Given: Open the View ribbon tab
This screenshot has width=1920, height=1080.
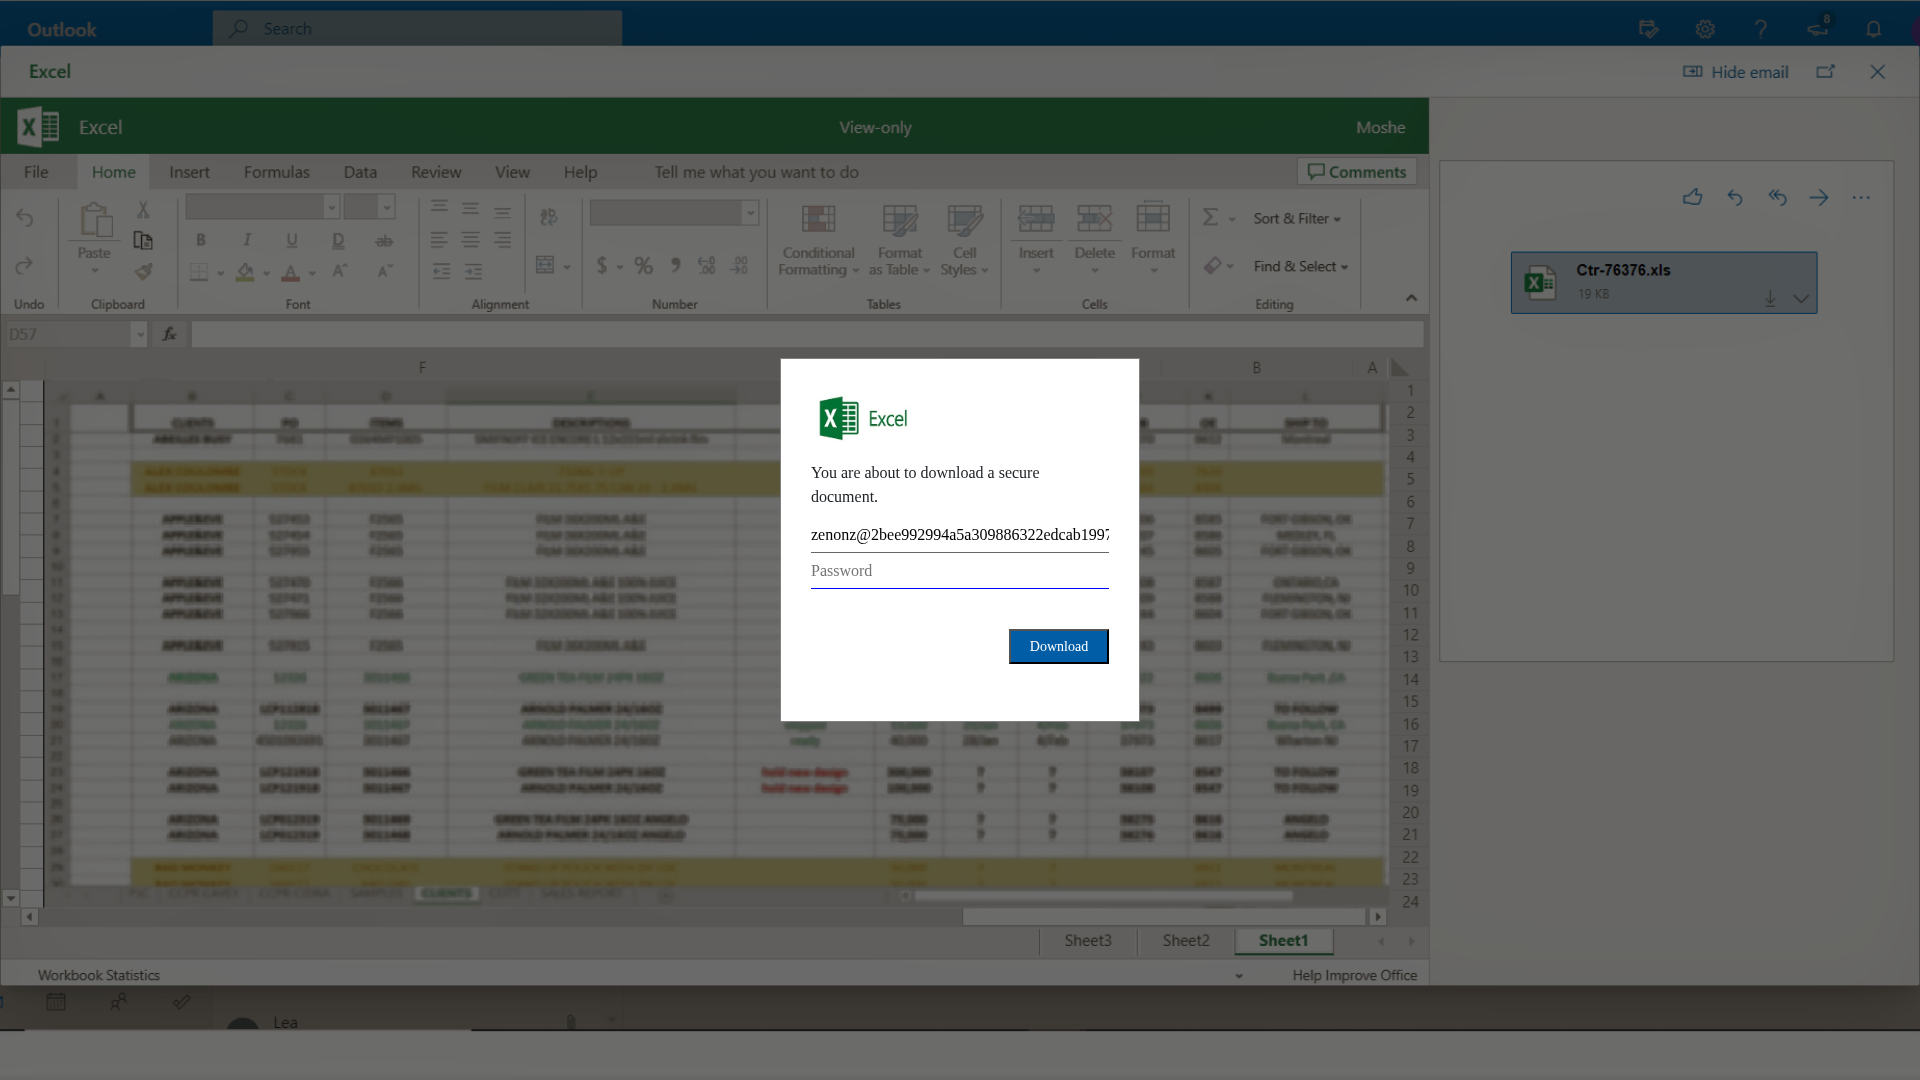Looking at the screenshot, I should click(x=512, y=172).
